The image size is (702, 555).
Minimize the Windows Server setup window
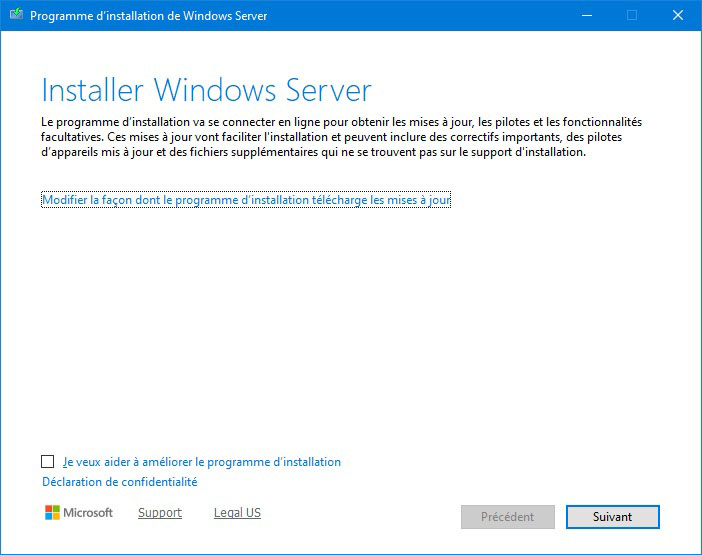(x=586, y=16)
